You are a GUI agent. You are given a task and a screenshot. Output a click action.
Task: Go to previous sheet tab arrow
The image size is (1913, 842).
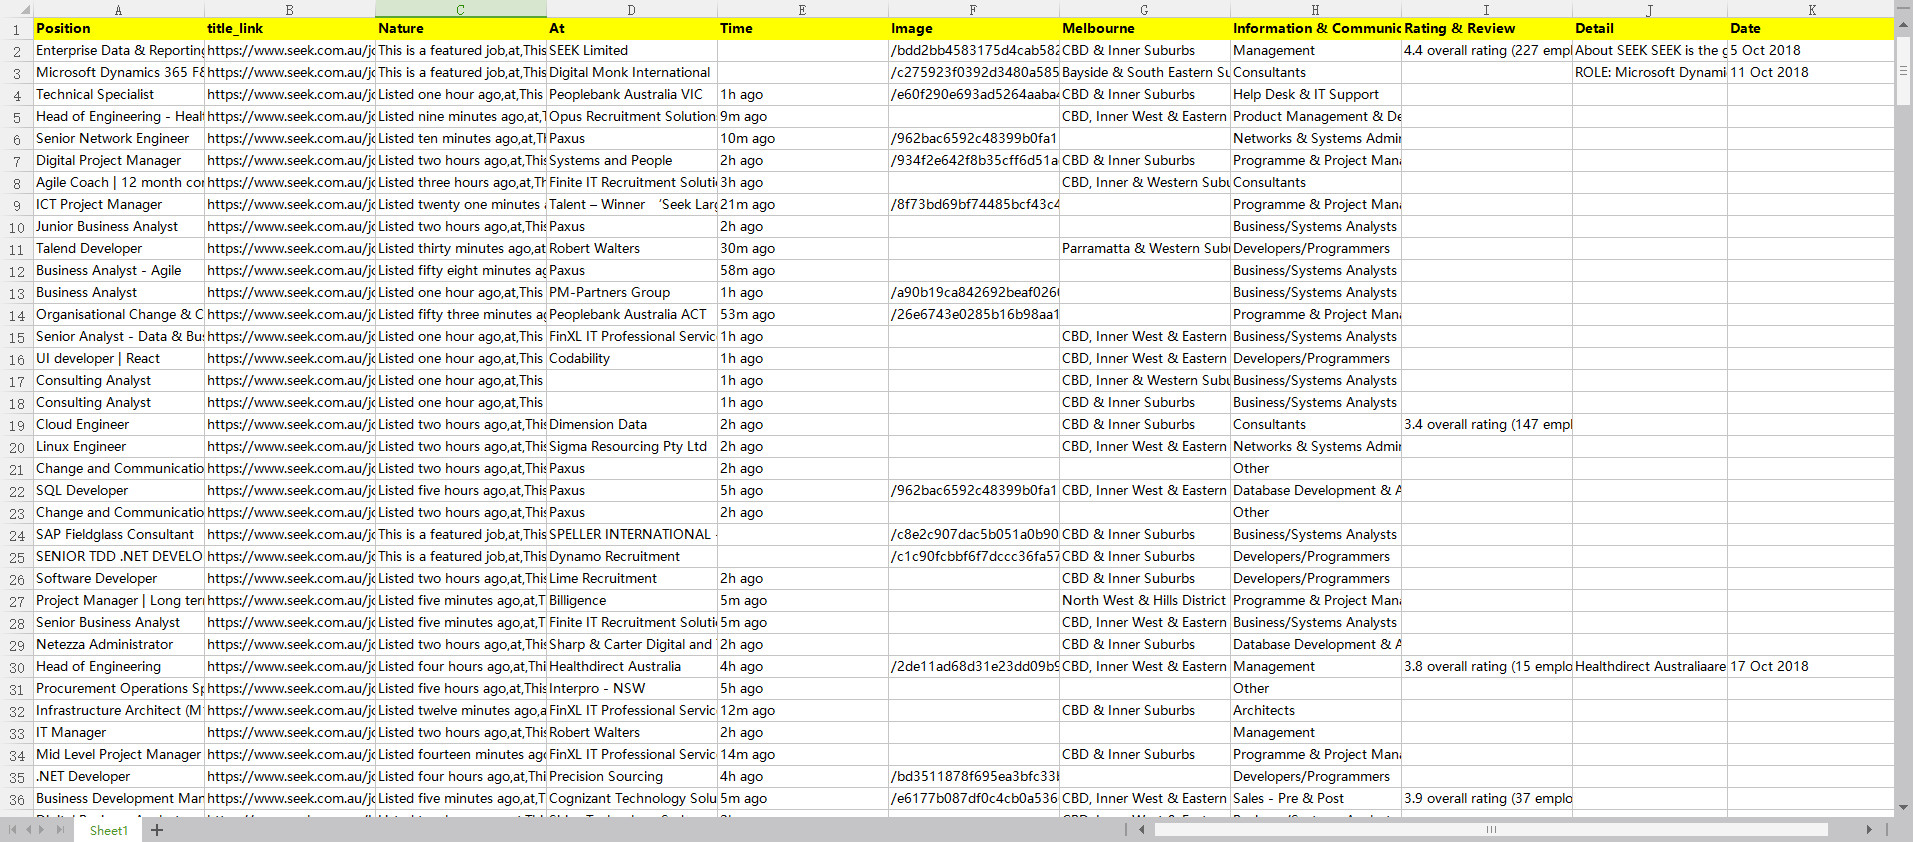coord(28,830)
